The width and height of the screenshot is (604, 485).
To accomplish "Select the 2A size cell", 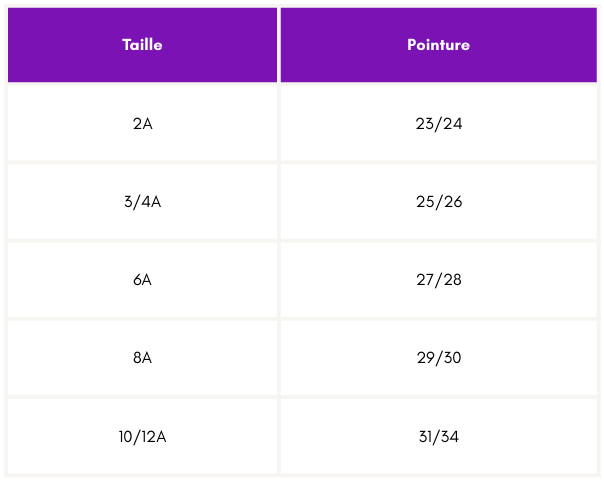I will (142, 124).
